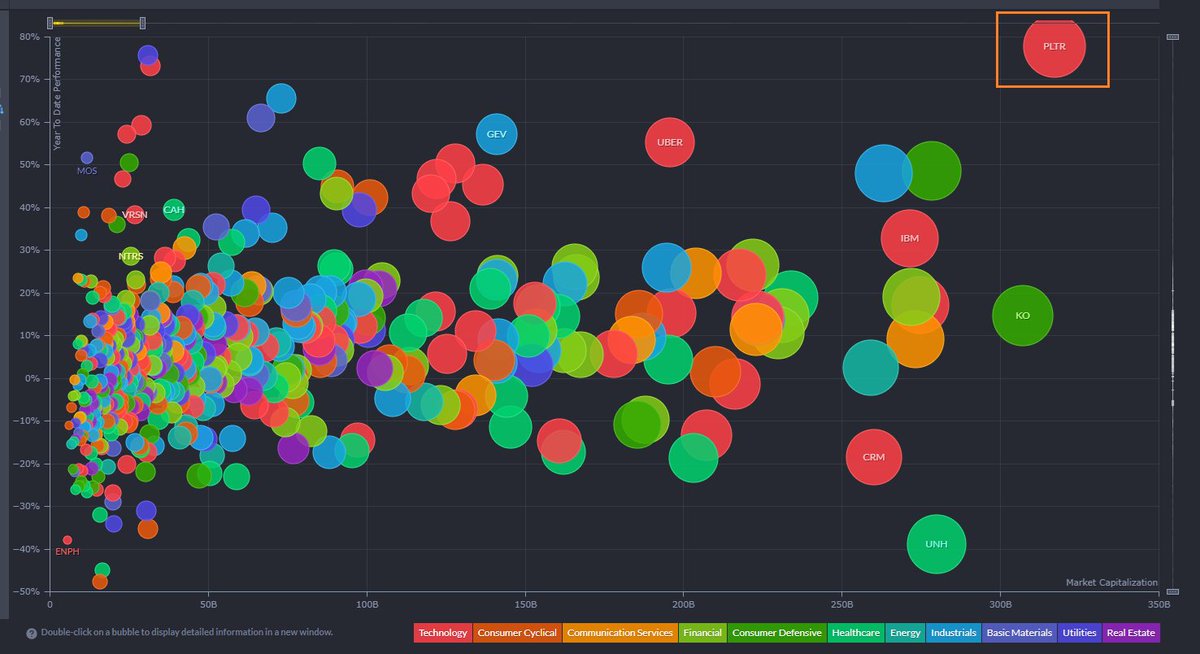Toggle the Industrials sector legend
This screenshot has height=654, width=1200.
953,633
